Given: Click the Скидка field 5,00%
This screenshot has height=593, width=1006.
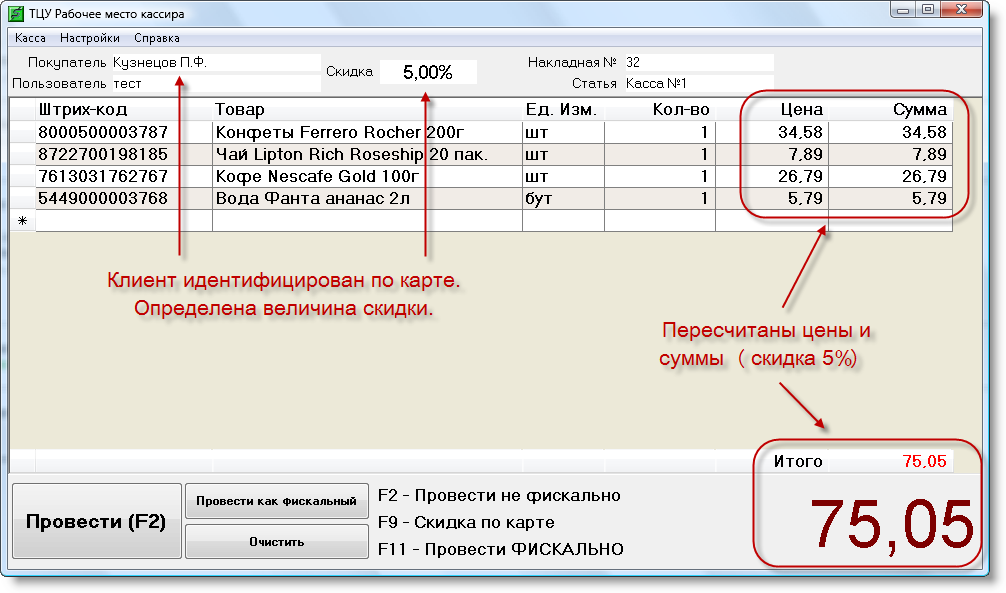Looking at the screenshot, I should (x=428, y=72).
